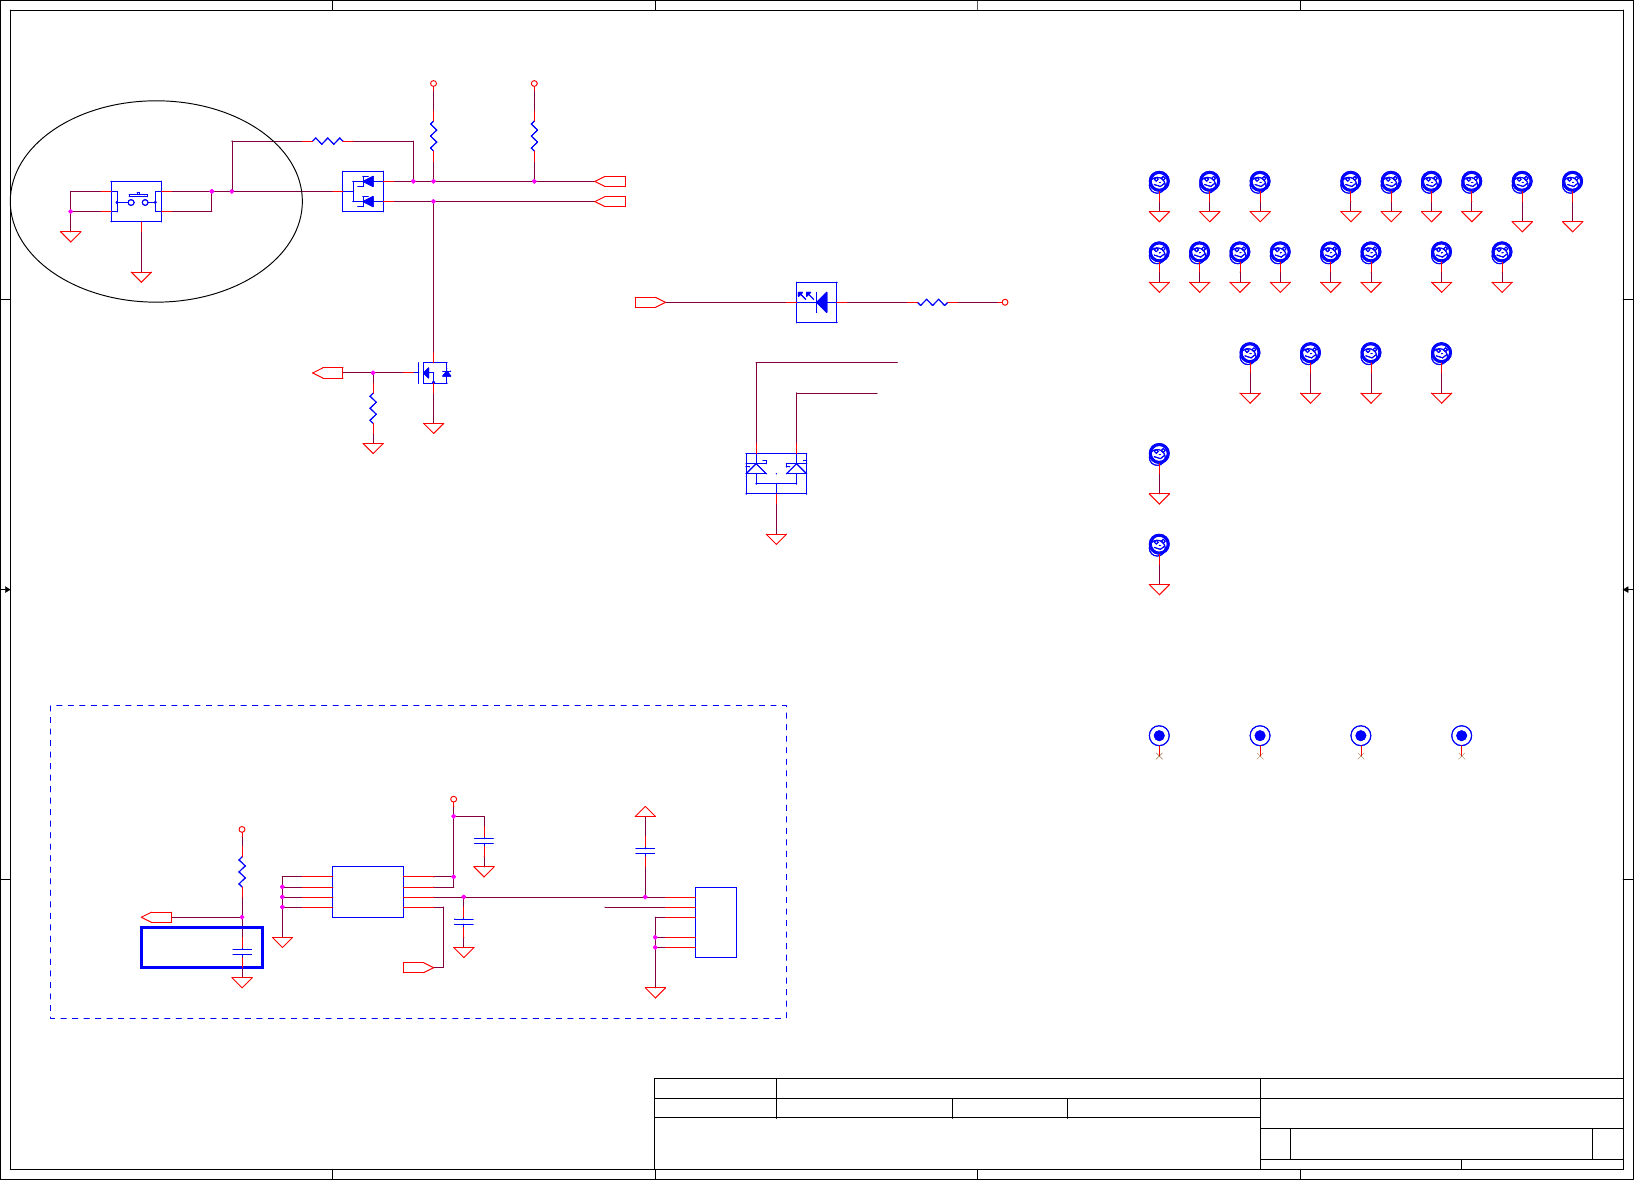Select the thick blue rectangle around the capacitor

click(202, 947)
